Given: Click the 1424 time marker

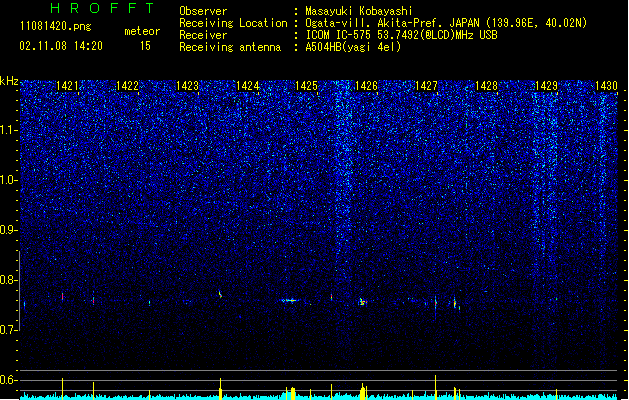Looking at the screenshot, I should click(248, 86).
